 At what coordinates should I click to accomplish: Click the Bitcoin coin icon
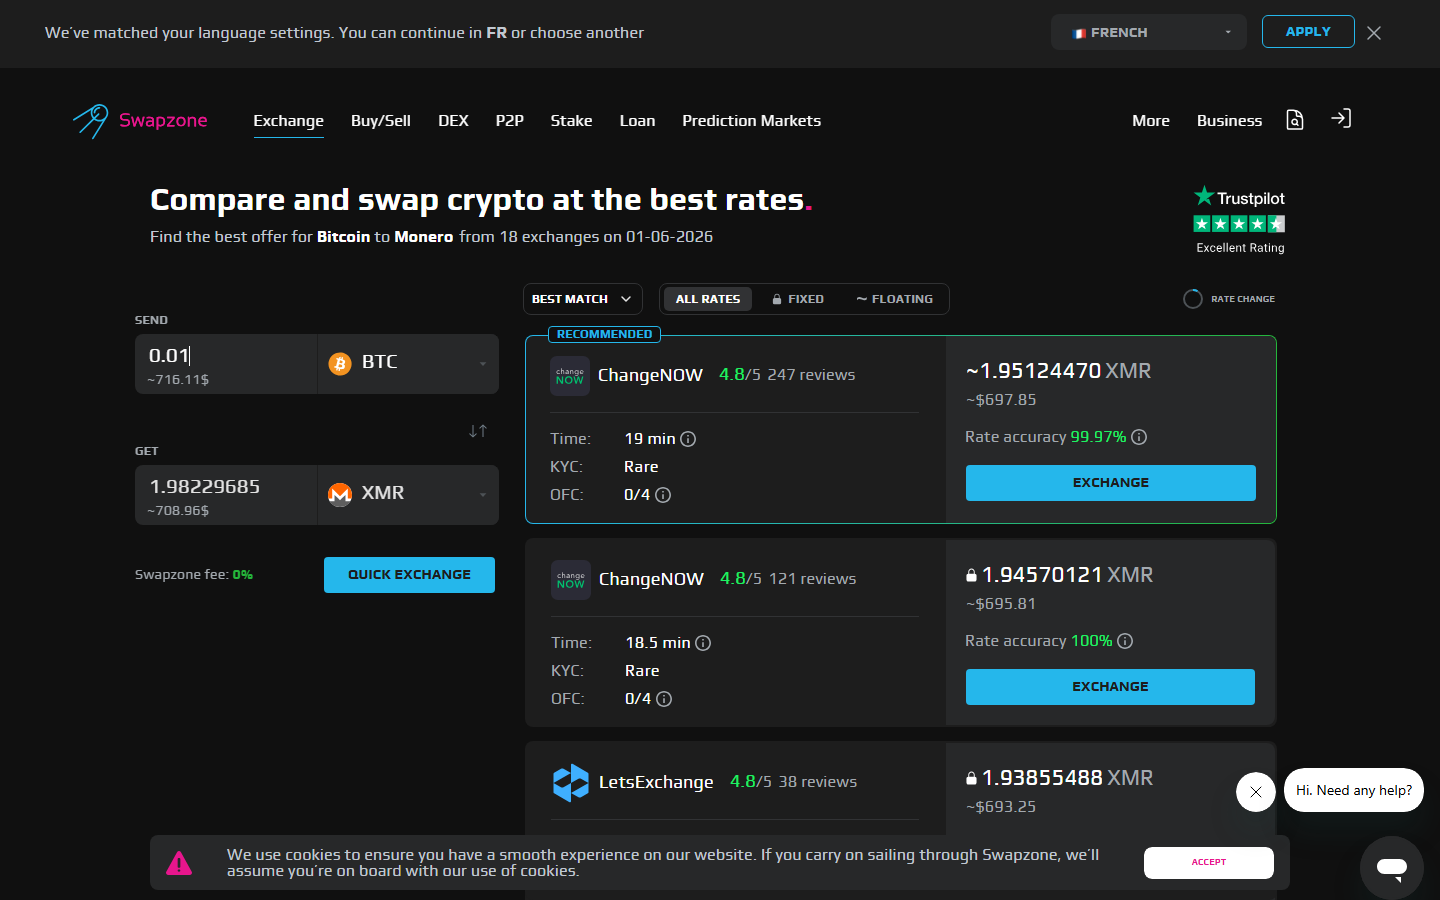(x=340, y=363)
